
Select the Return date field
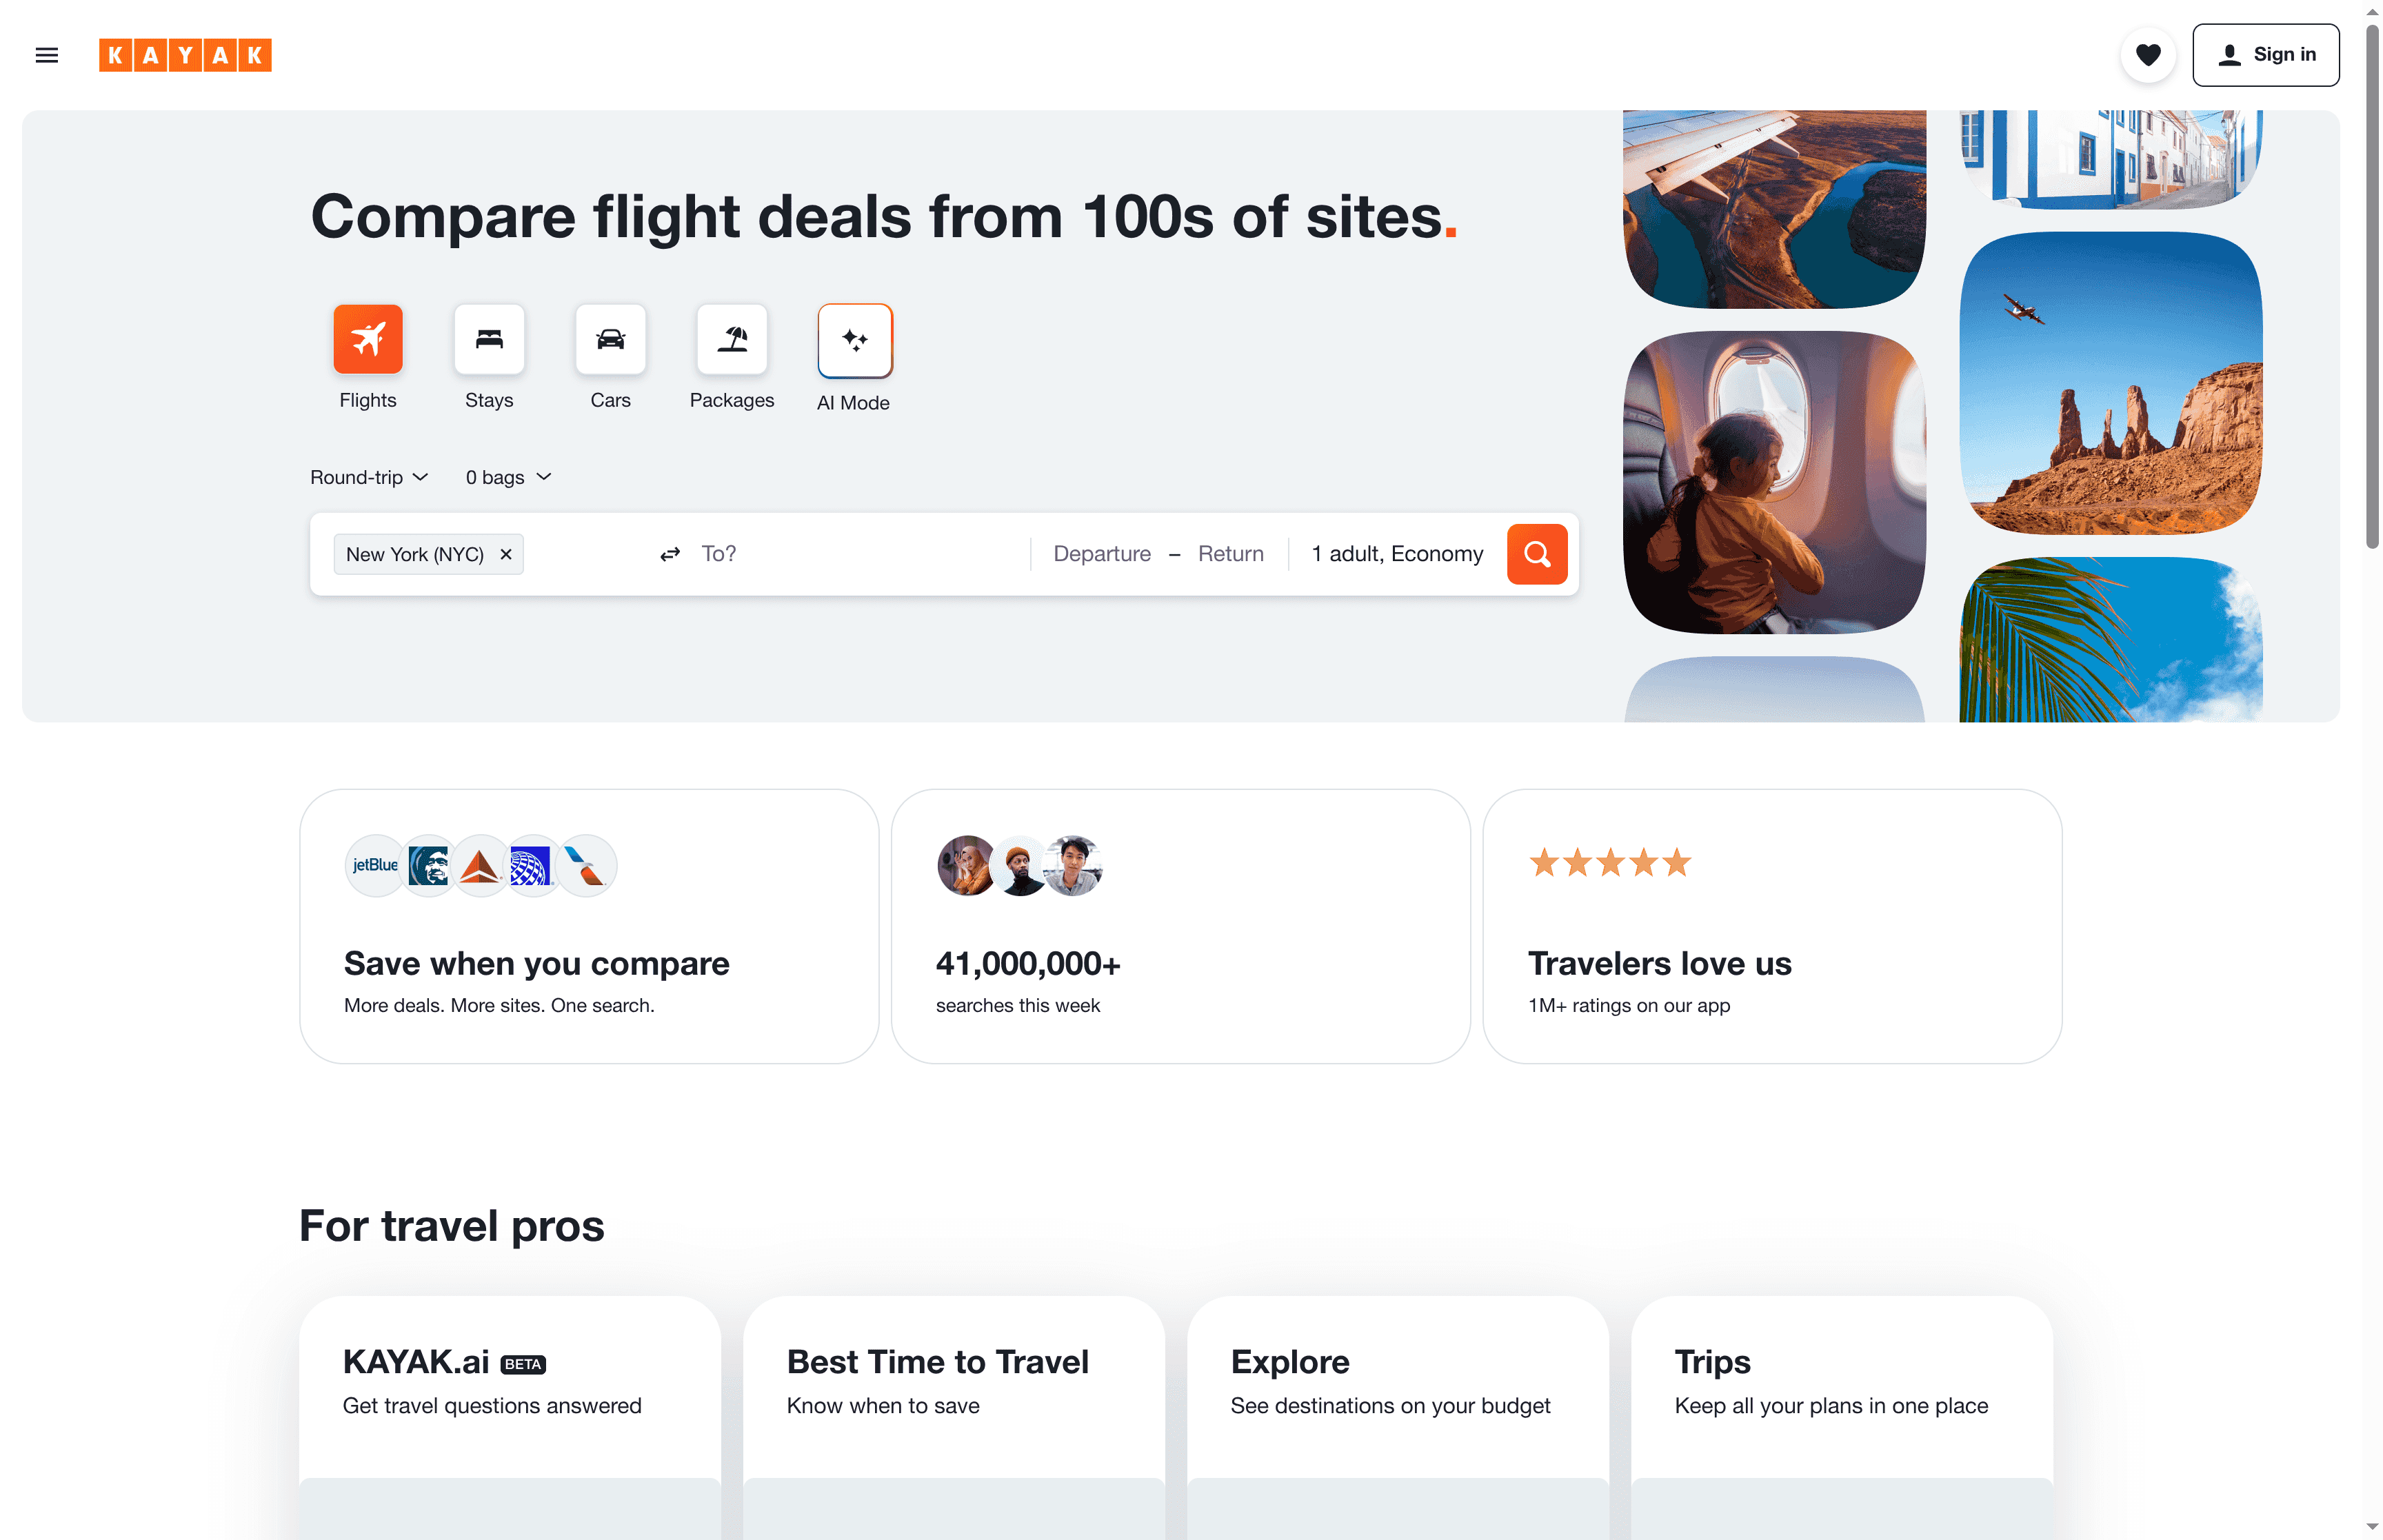[x=1230, y=553]
